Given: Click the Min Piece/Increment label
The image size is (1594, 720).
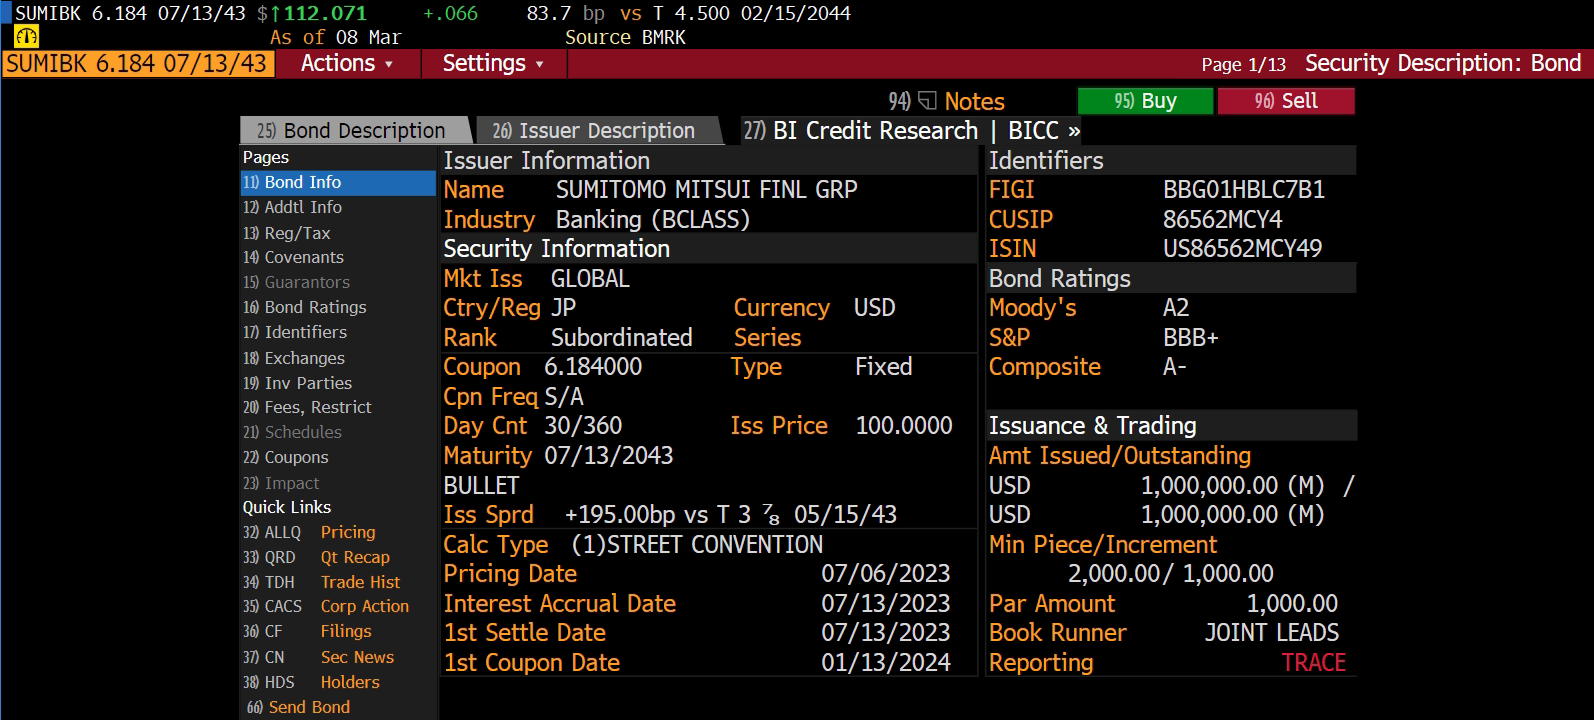Looking at the screenshot, I should [x=1103, y=545].
